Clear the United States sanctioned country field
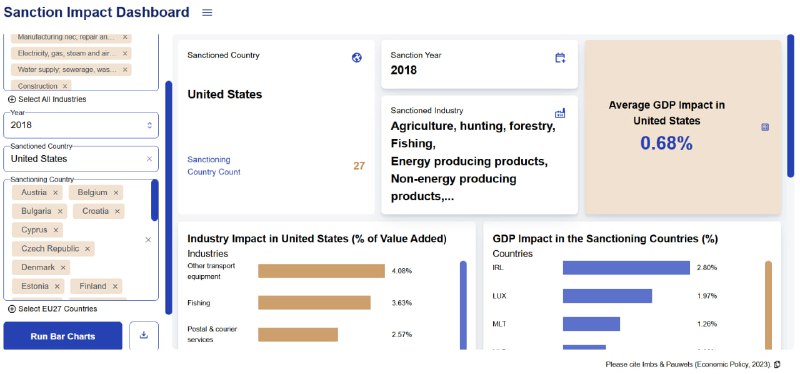This screenshot has width=800, height=374. point(149,159)
